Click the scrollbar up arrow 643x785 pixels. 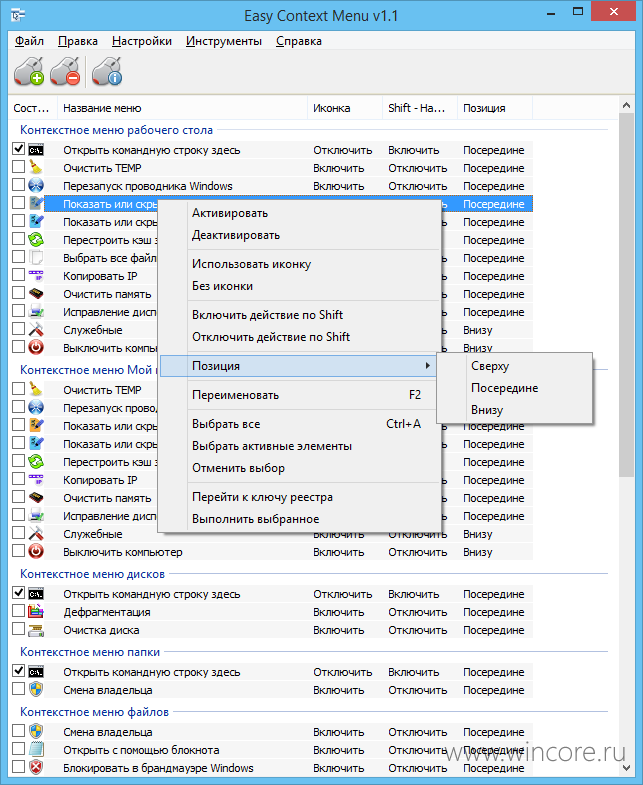(x=626, y=105)
